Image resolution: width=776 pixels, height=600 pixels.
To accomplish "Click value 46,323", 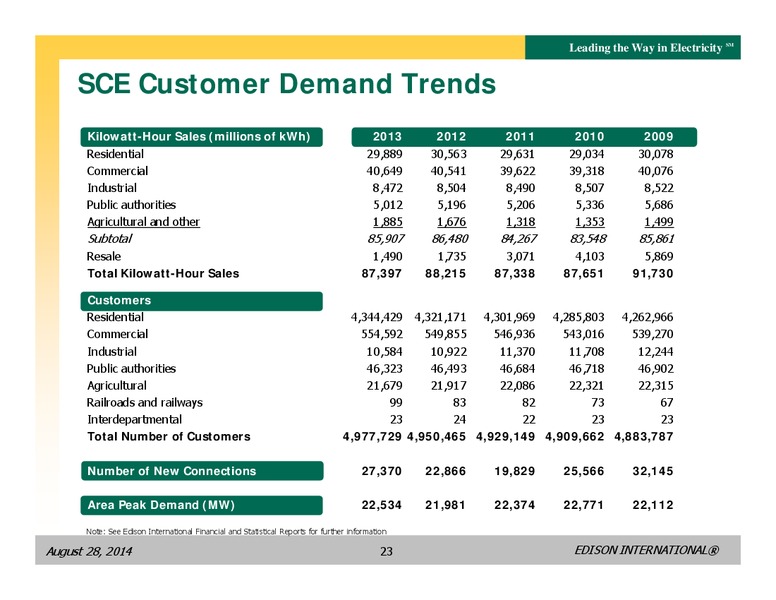I will pos(385,369).
